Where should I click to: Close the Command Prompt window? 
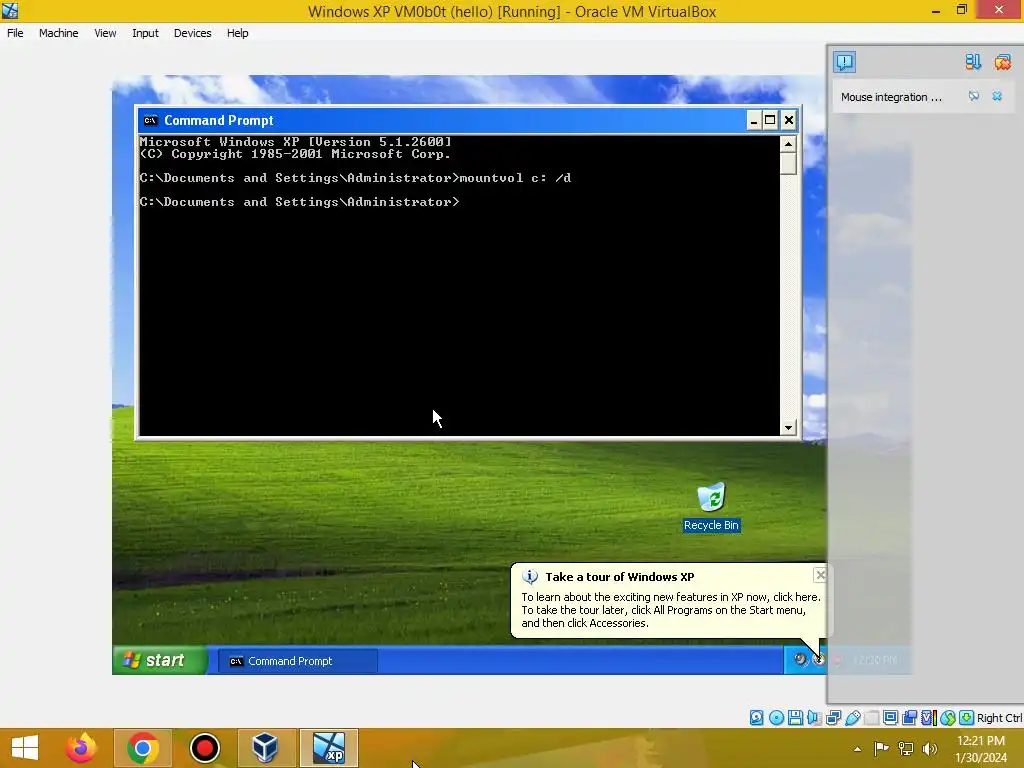pos(789,120)
